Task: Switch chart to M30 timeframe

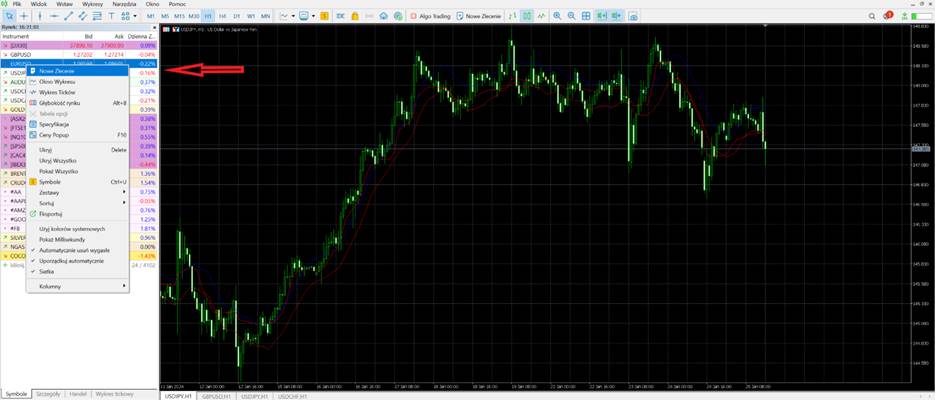Action: tap(194, 16)
